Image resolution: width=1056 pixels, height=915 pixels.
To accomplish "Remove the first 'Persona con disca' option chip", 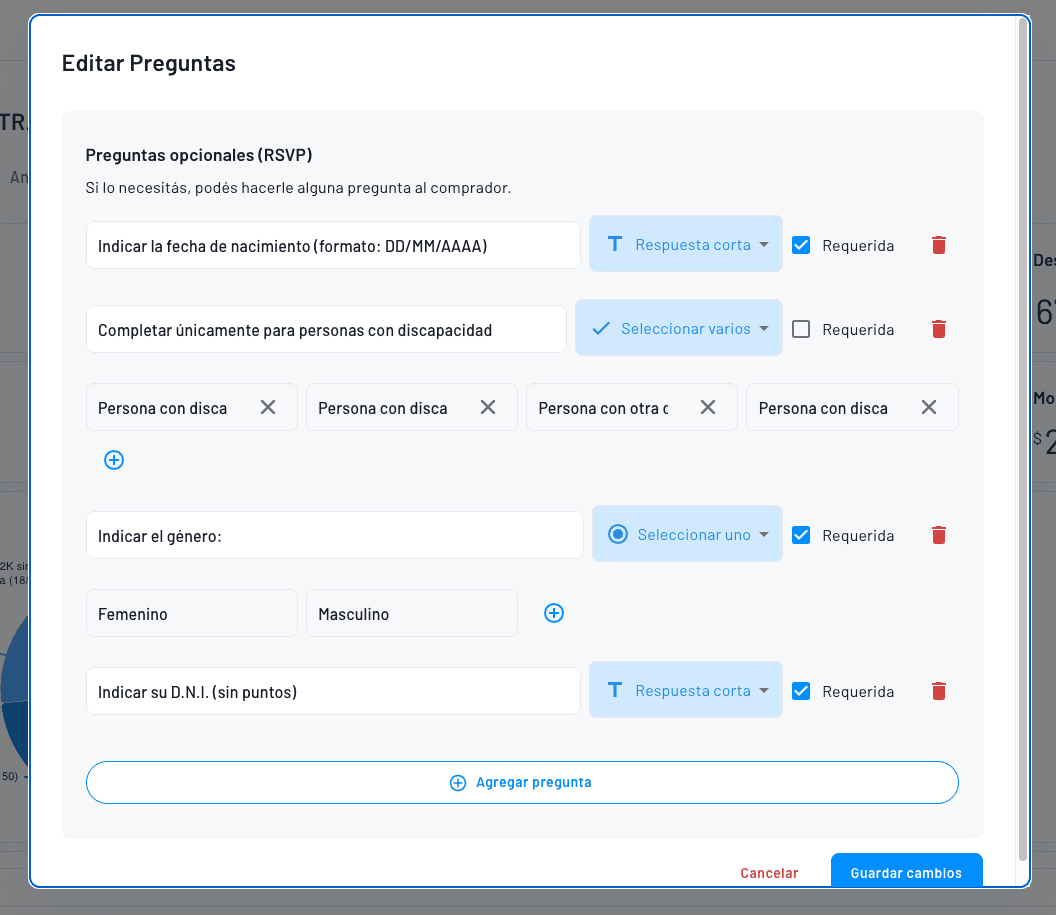I will [x=267, y=407].
